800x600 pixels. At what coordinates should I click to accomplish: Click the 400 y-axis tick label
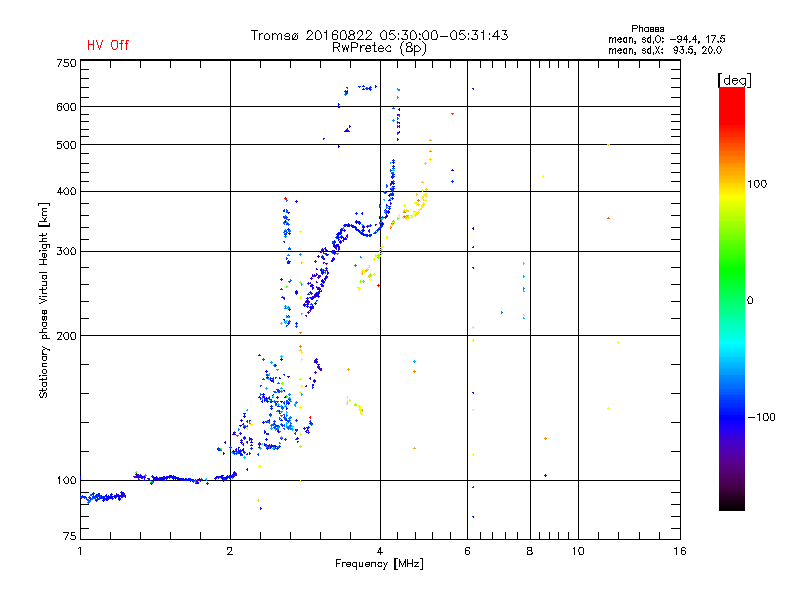coord(66,191)
